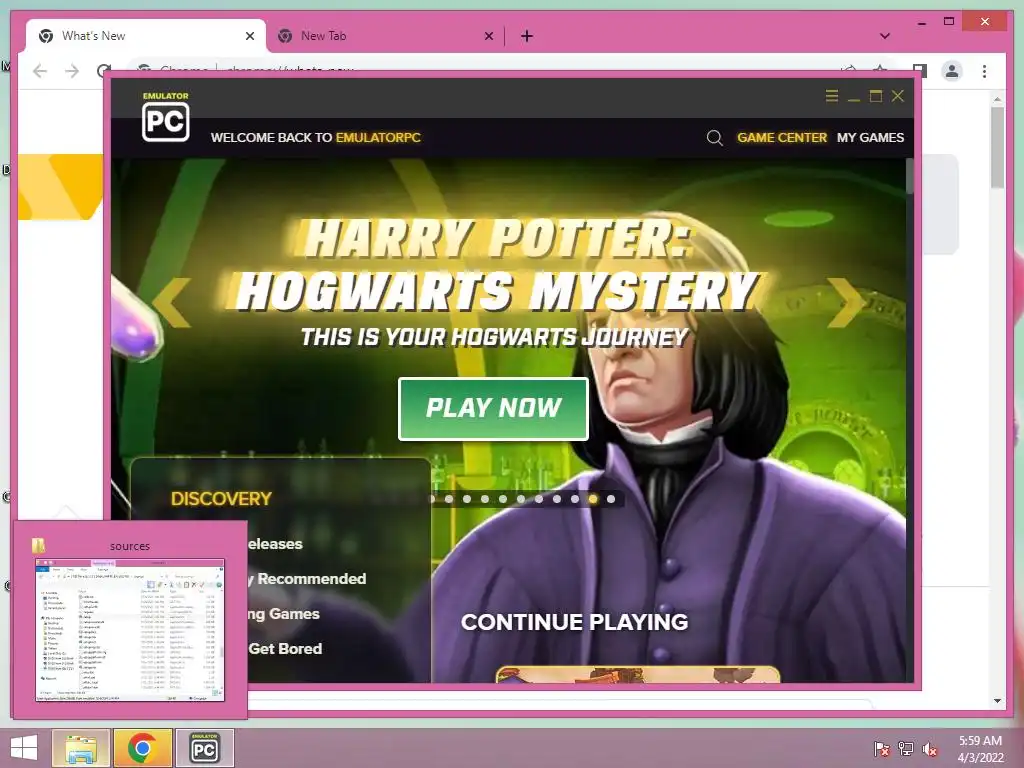1024x768 pixels.
Task: Select the carousel dot just before the yellow one
Action: point(575,499)
